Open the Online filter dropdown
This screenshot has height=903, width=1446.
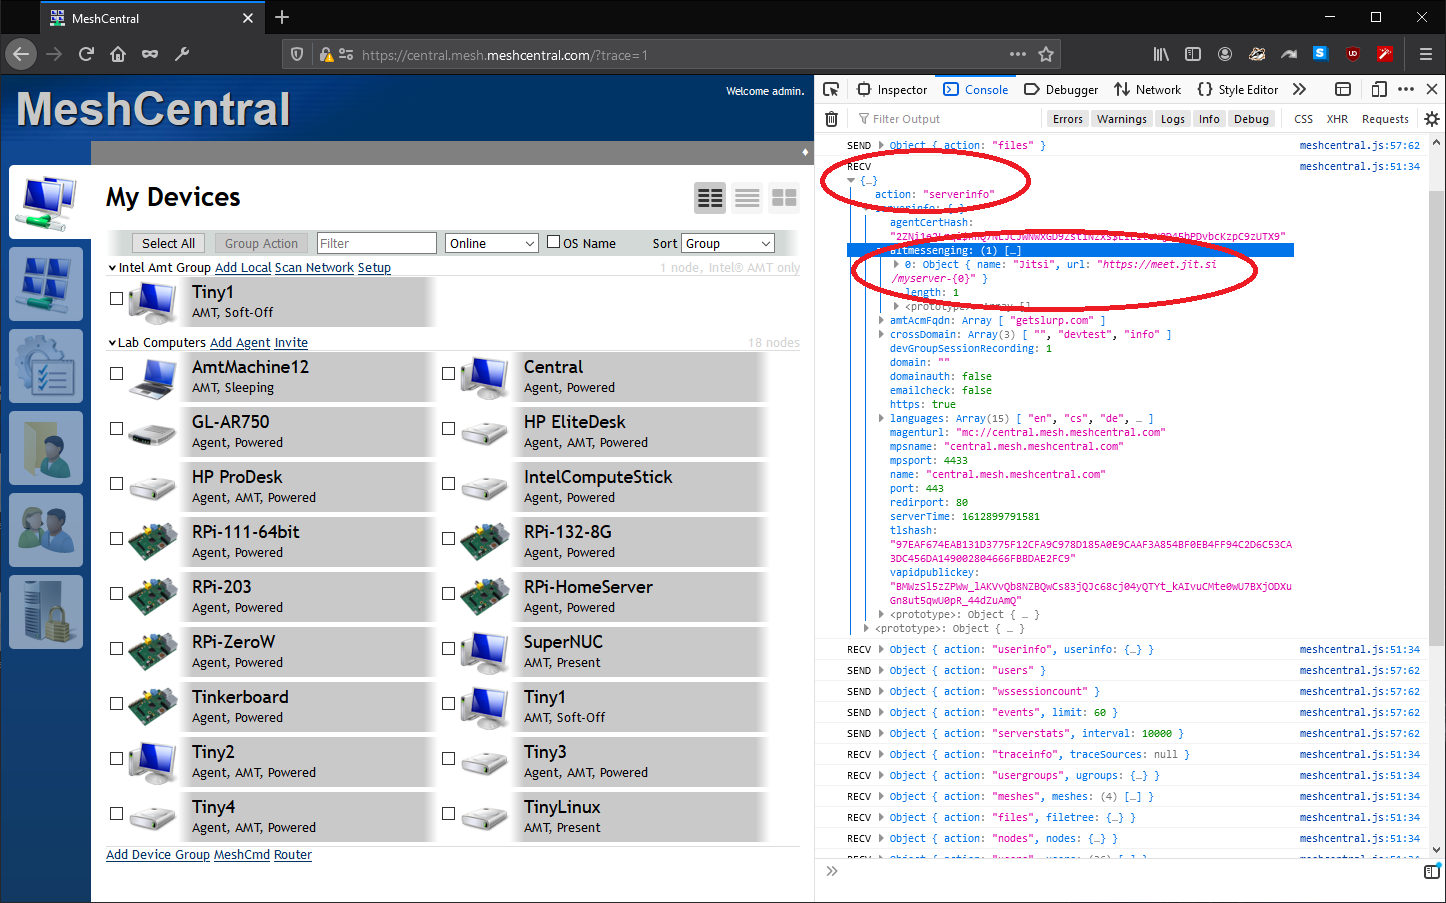point(492,243)
